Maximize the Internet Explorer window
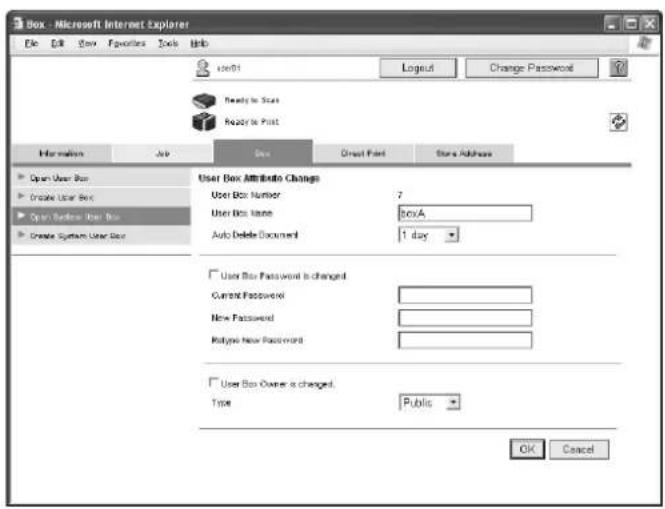 pos(631,24)
